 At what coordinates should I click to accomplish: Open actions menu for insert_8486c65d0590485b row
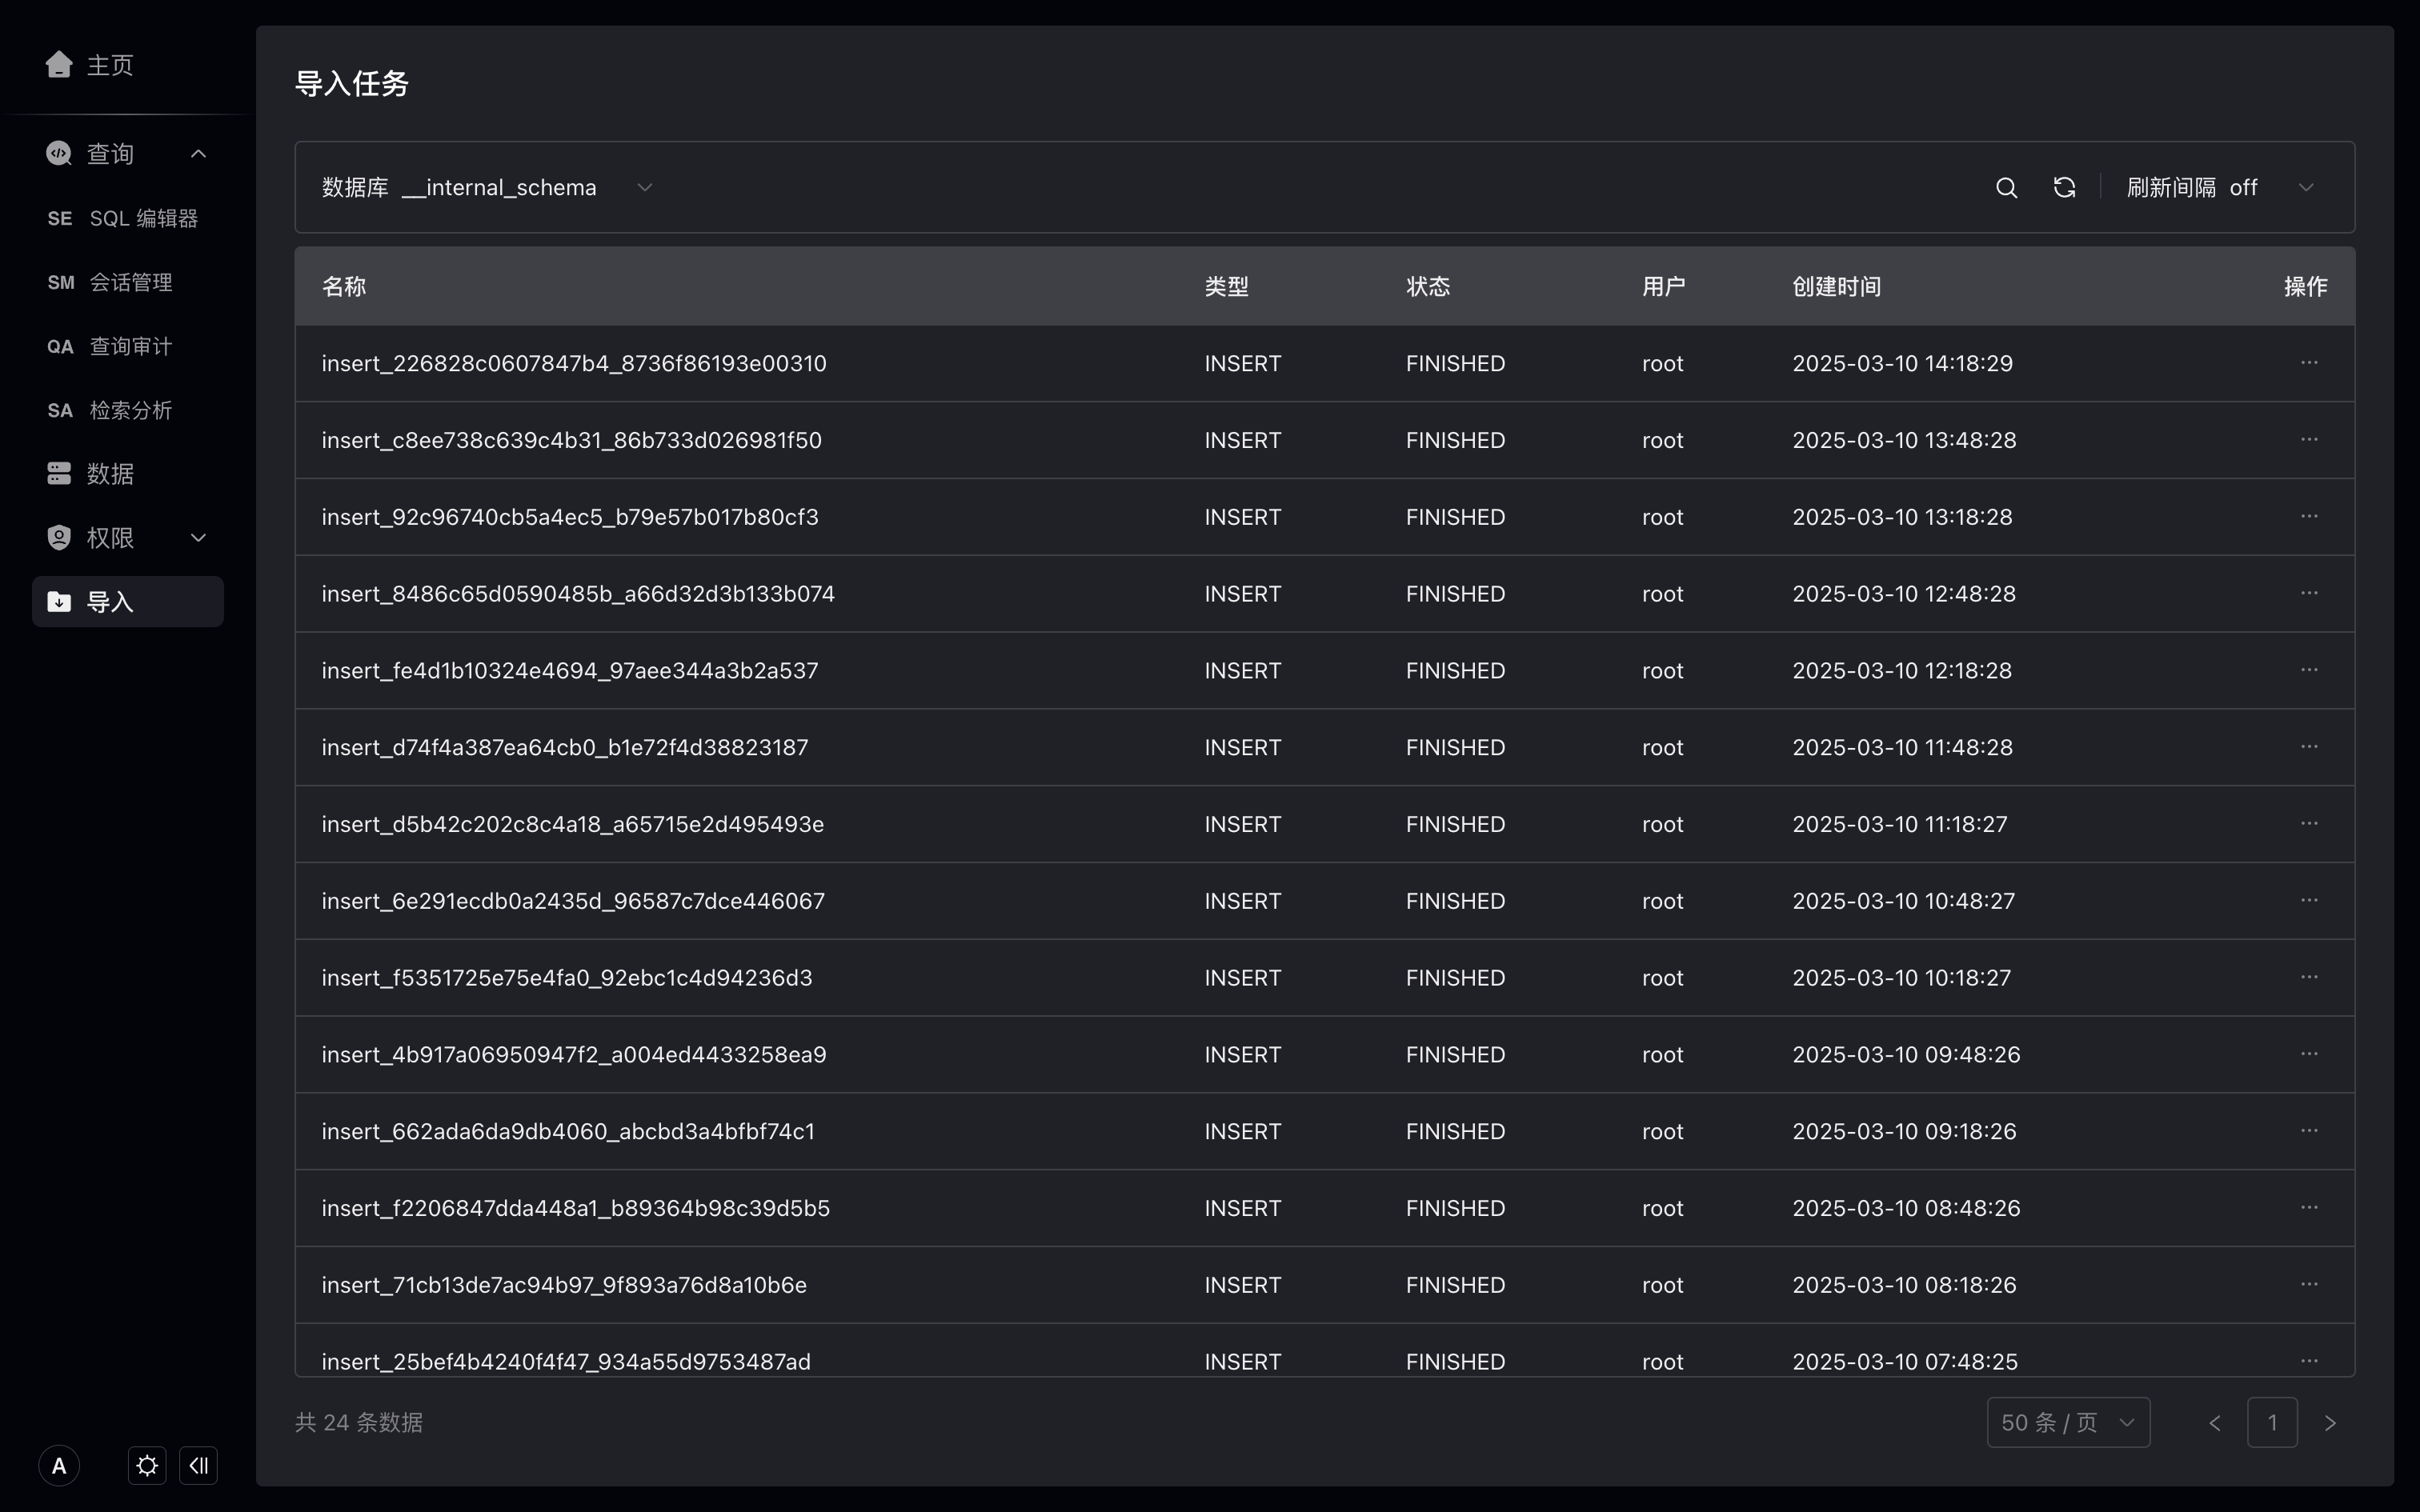[x=2308, y=593]
